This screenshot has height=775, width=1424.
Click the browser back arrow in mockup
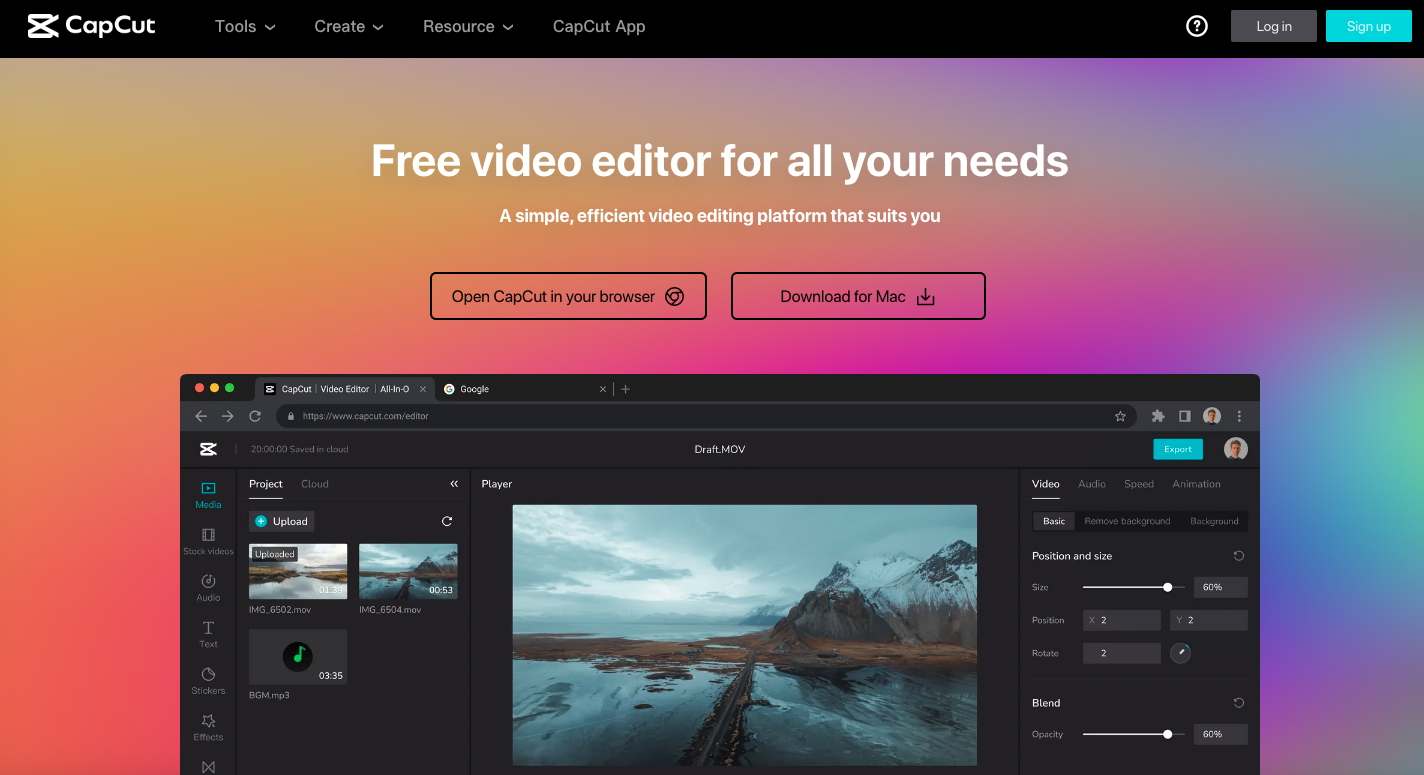tap(201, 416)
